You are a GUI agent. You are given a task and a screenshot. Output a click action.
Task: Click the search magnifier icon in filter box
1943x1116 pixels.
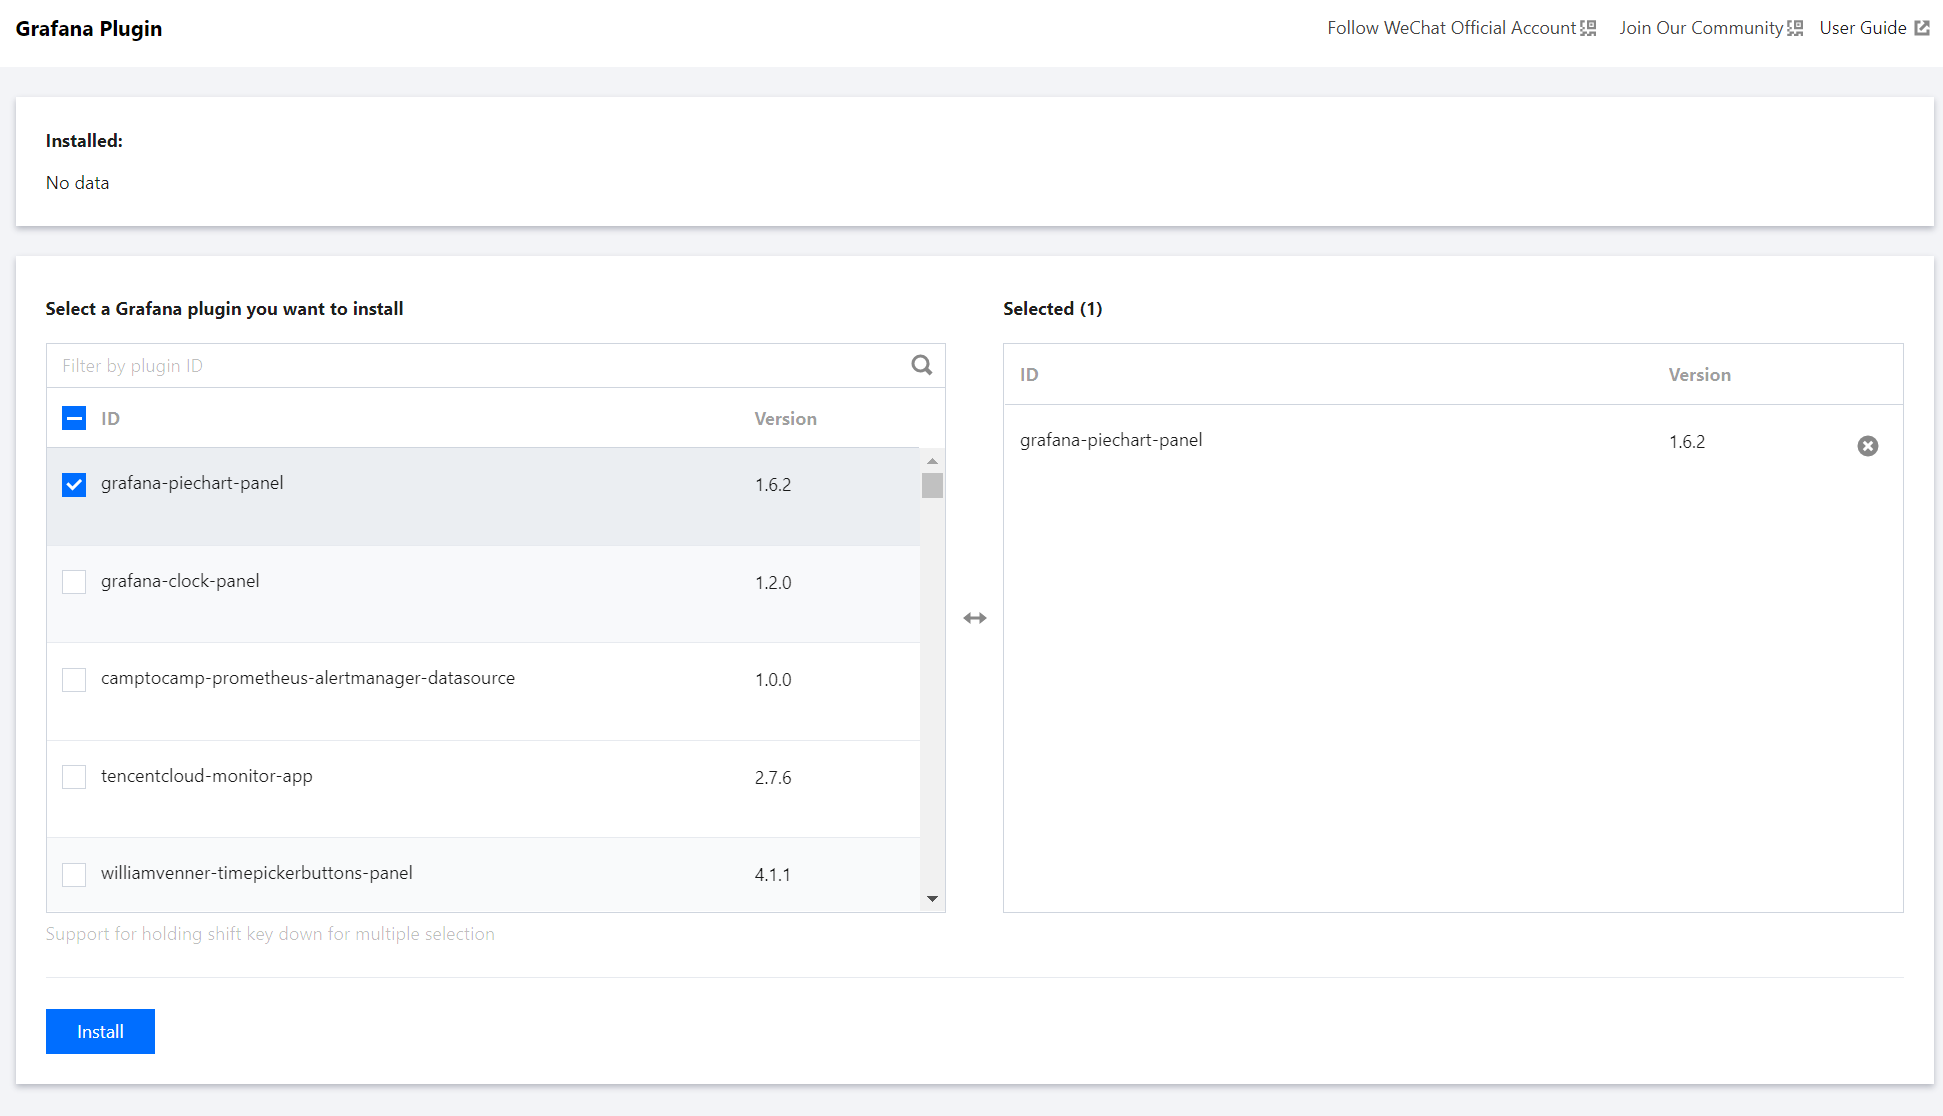(921, 365)
